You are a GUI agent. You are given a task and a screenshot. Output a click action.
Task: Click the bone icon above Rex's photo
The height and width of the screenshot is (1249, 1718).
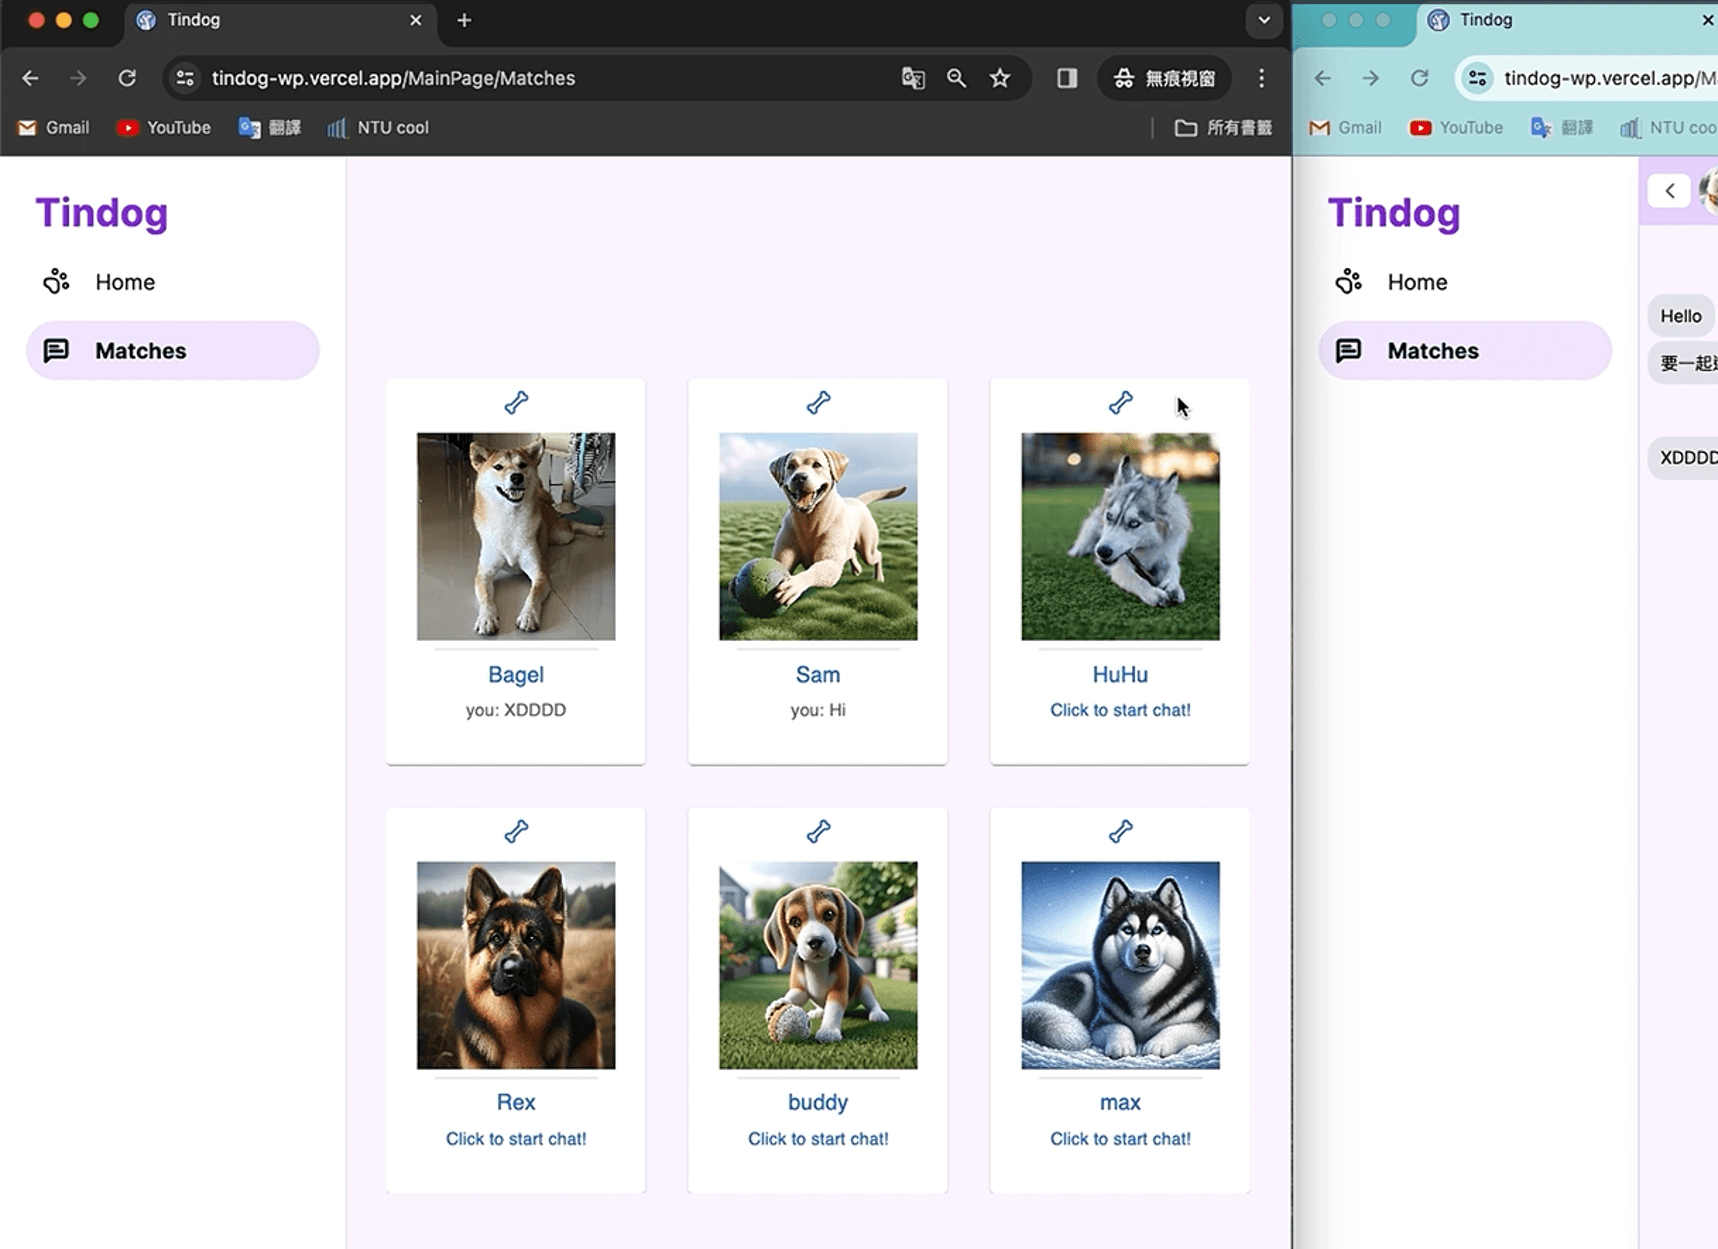coord(516,832)
